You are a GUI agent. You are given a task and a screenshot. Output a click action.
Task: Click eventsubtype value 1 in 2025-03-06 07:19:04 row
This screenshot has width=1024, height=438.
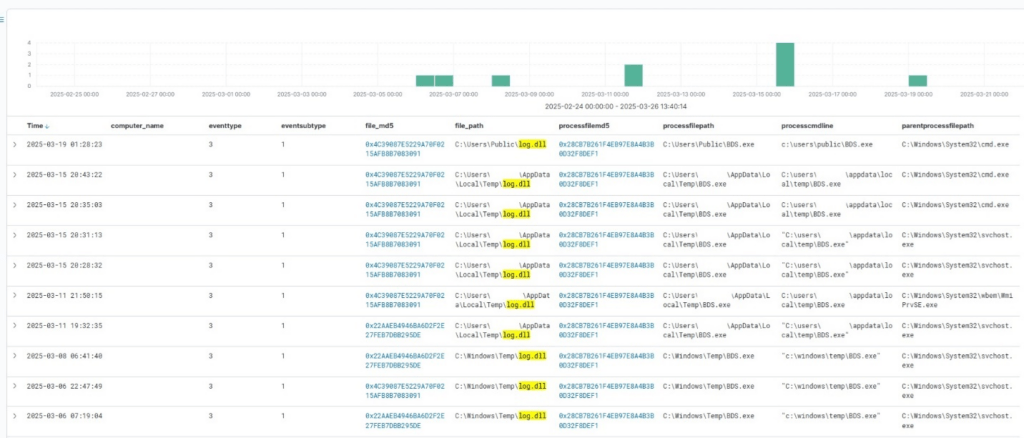pos(283,416)
